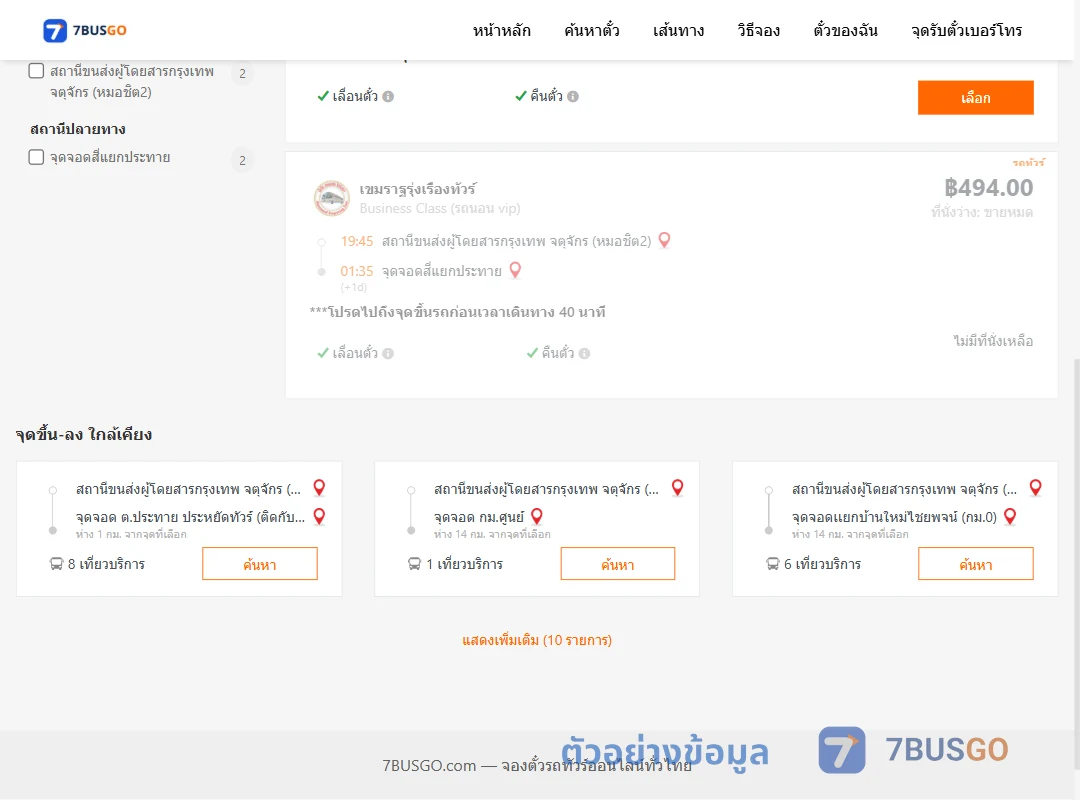Check the หมอชิต2 origin station filter

37,71
